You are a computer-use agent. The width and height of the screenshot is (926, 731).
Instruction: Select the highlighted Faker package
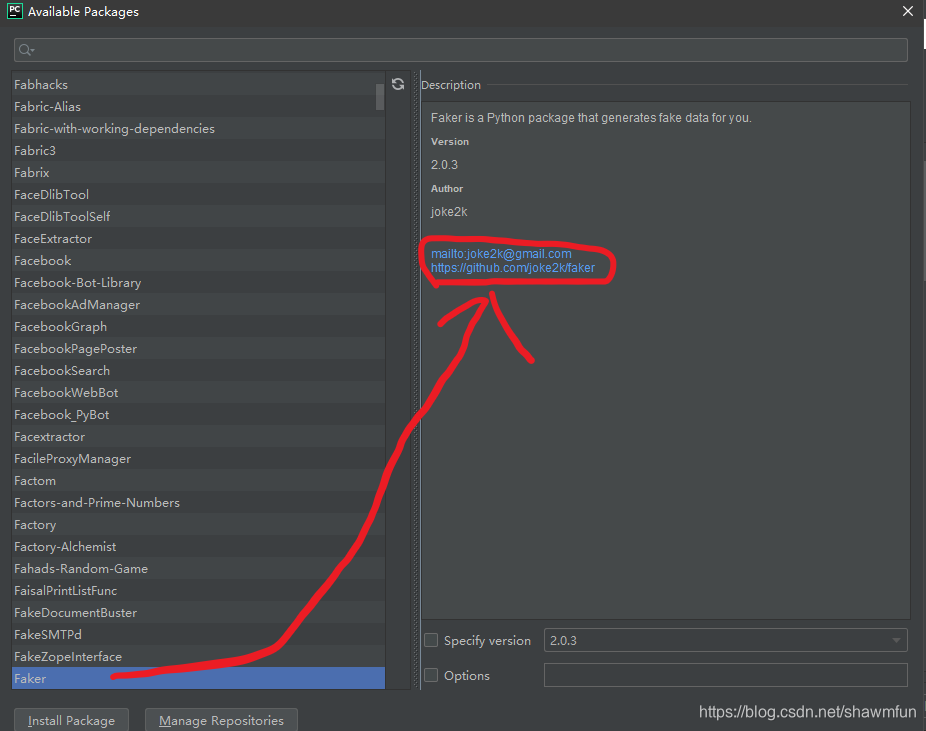(x=198, y=678)
